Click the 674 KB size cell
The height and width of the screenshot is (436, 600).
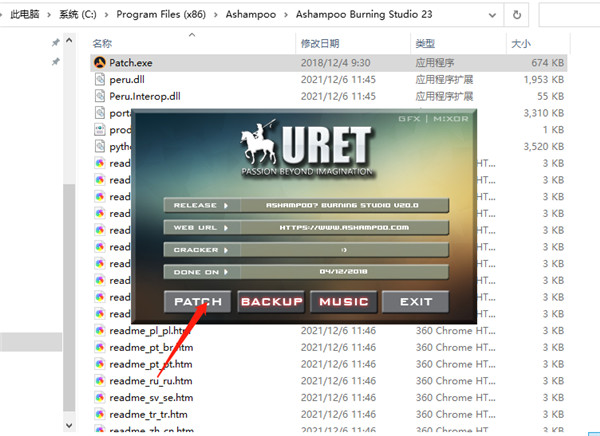coord(548,63)
